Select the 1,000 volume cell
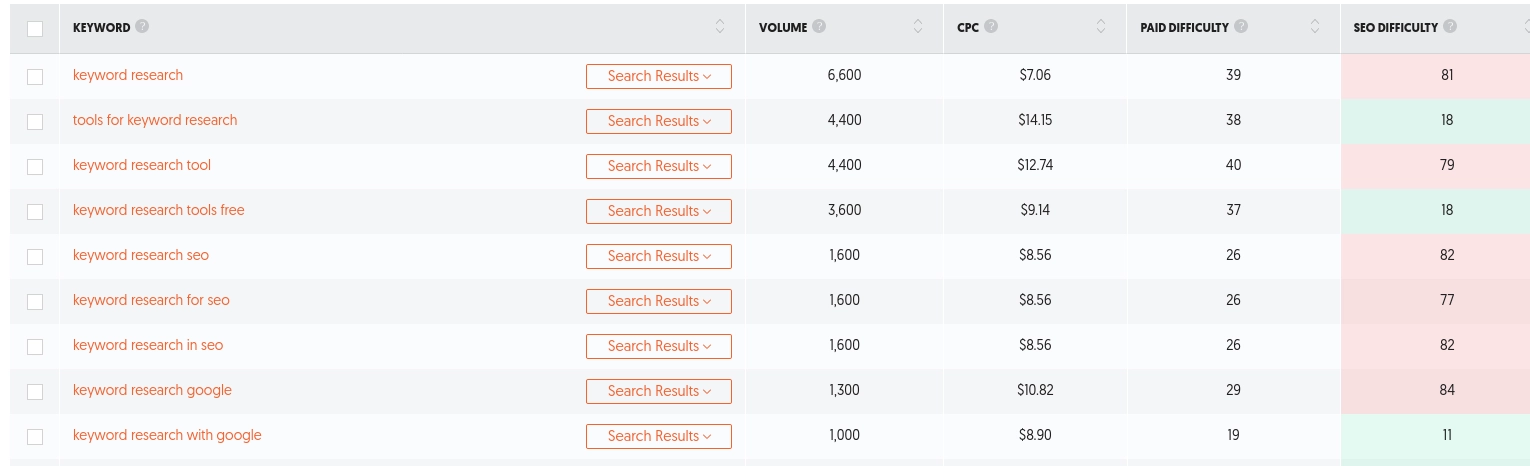 pyautogui.click(x=845, y=435)
